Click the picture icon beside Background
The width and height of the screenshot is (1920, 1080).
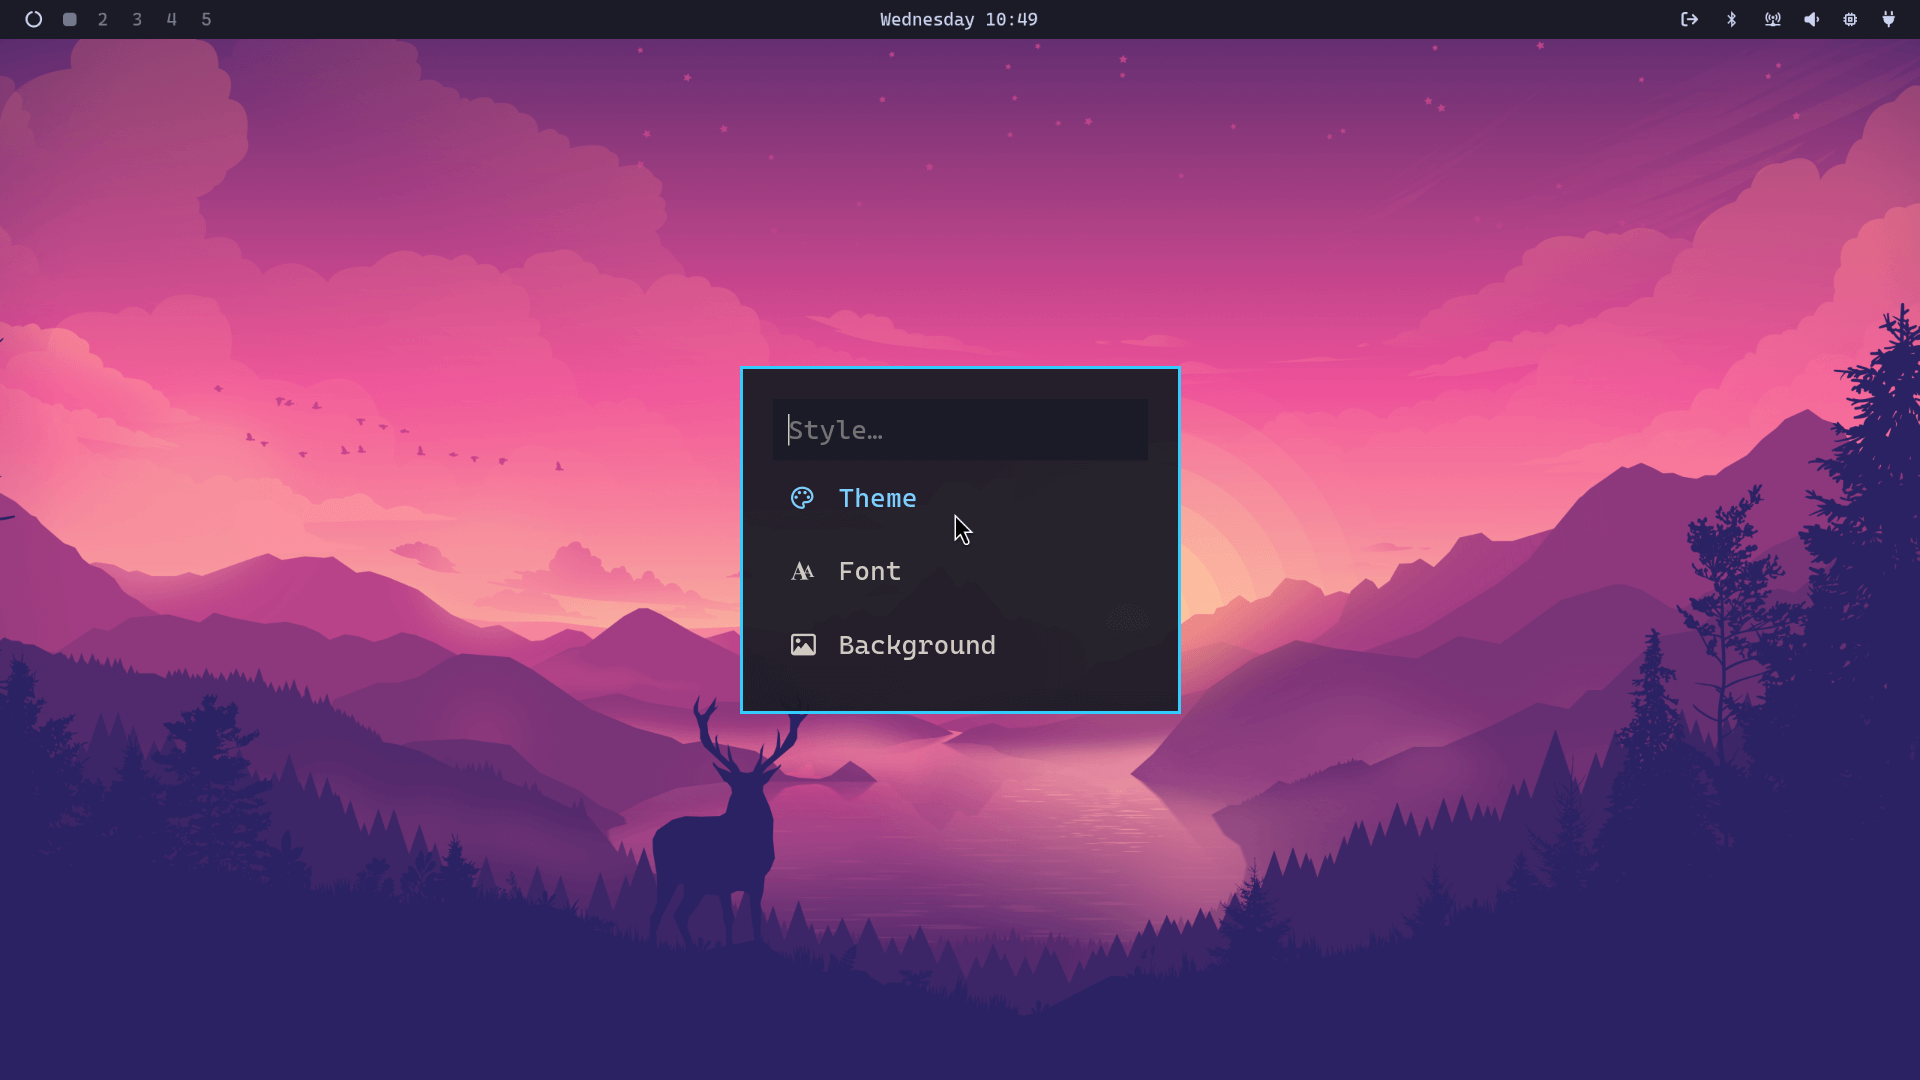[803, 645]
